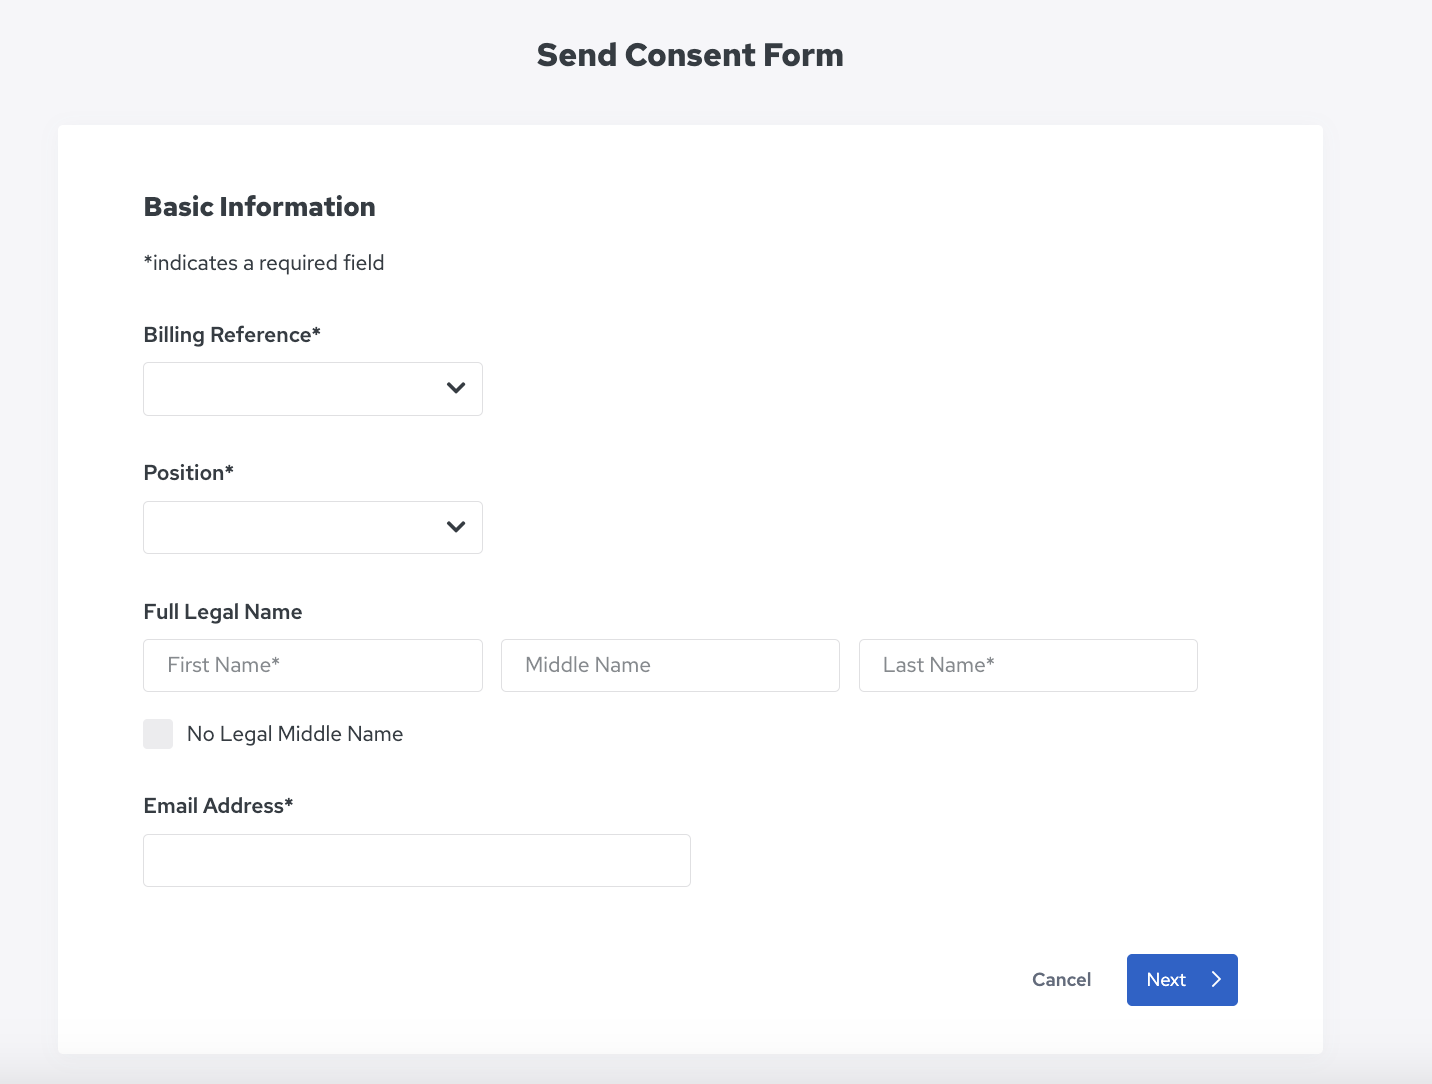Select the Middle Name field
Viewport: 1432px width, 1084px height.
[669, 665]
